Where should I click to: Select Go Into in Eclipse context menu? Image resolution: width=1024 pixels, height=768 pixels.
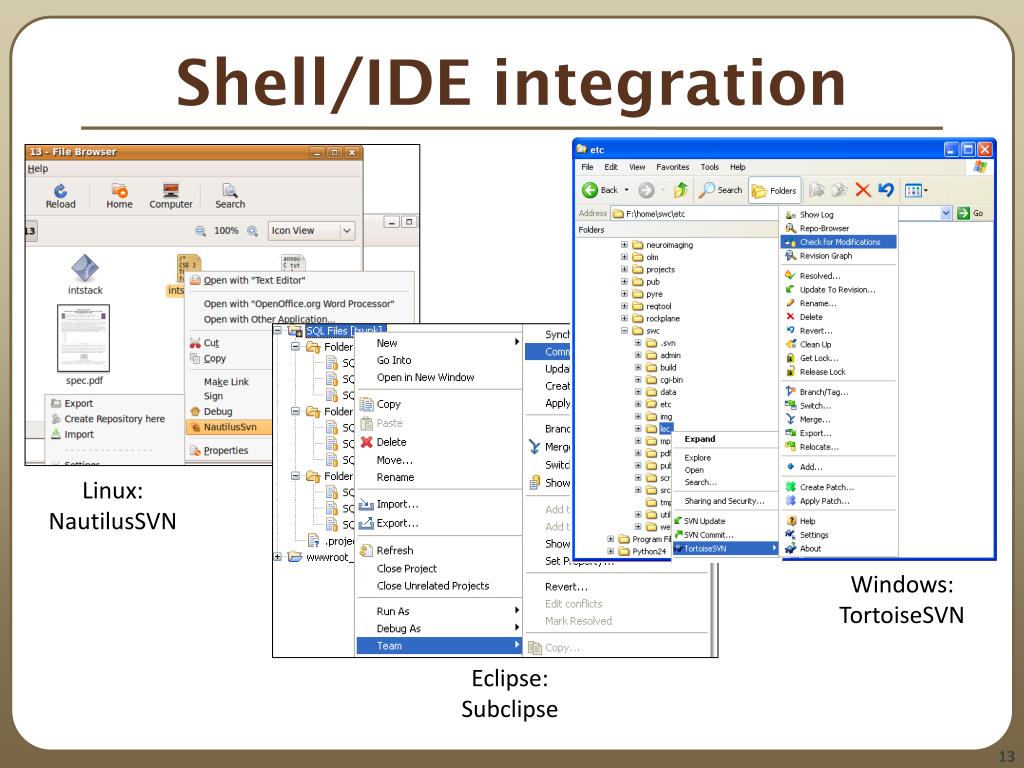394,360
